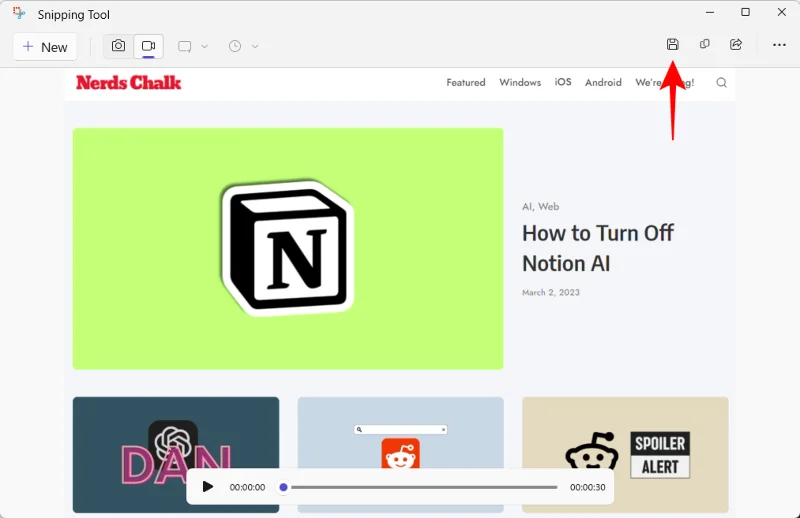Open the Notion logo featured image
Screen dimensions: 800x518
(x=288, y=249)
